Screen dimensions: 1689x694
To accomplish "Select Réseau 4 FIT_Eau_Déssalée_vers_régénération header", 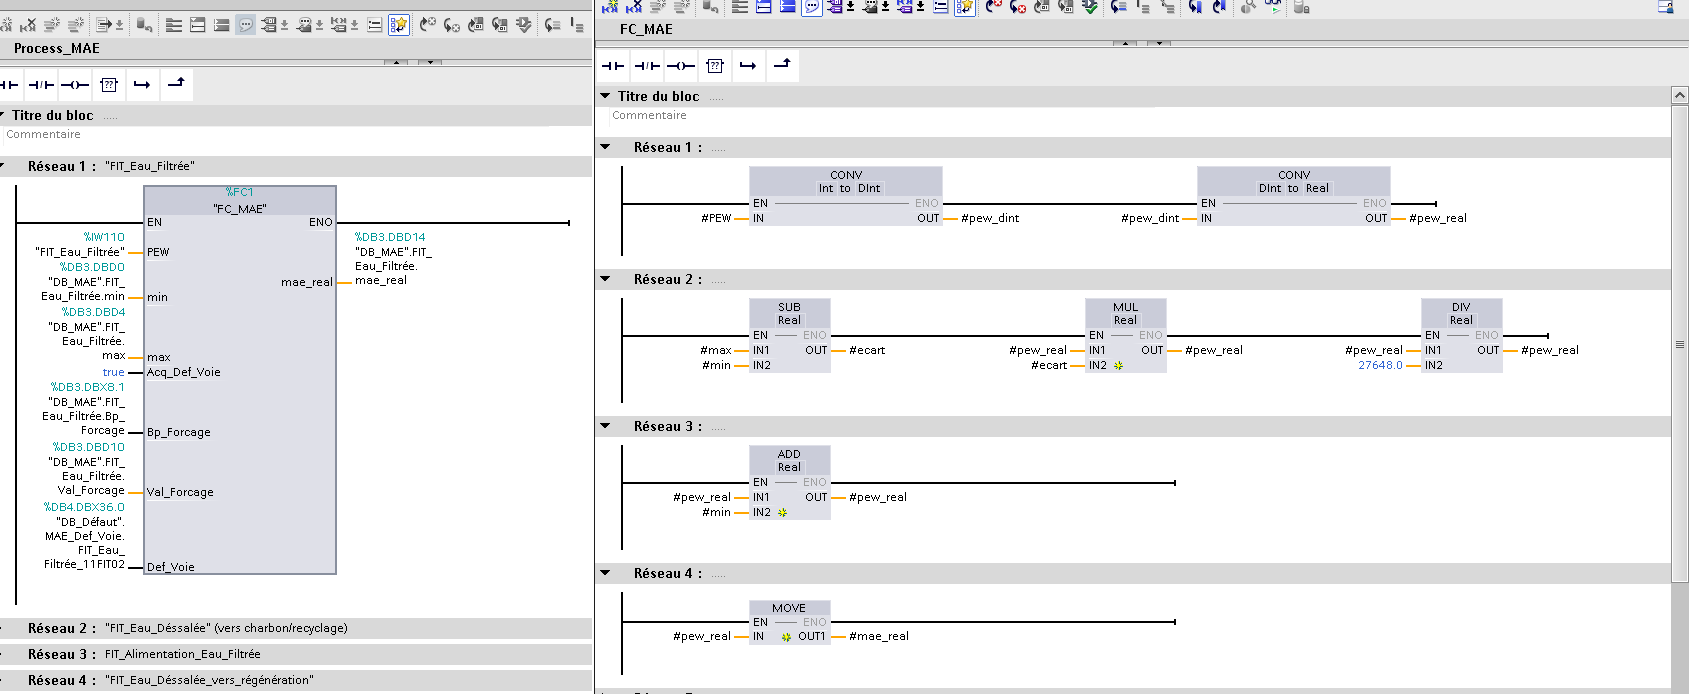I will pyautogui.click(x=208, y=680).
